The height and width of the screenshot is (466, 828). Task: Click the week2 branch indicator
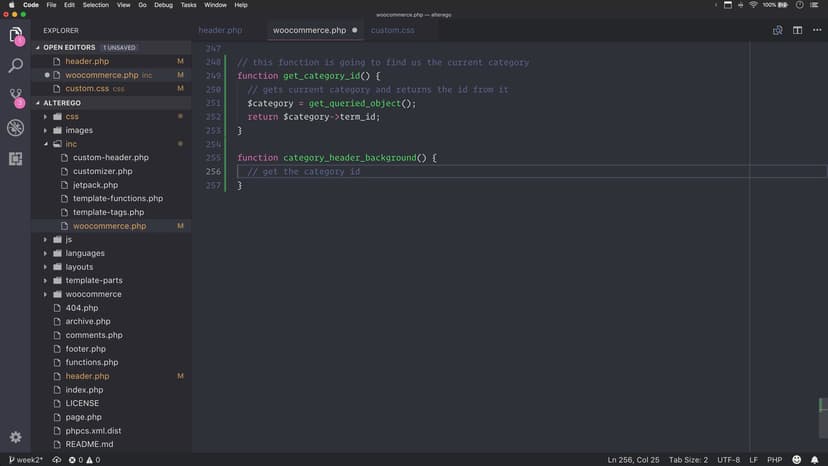tap(26, 459)
